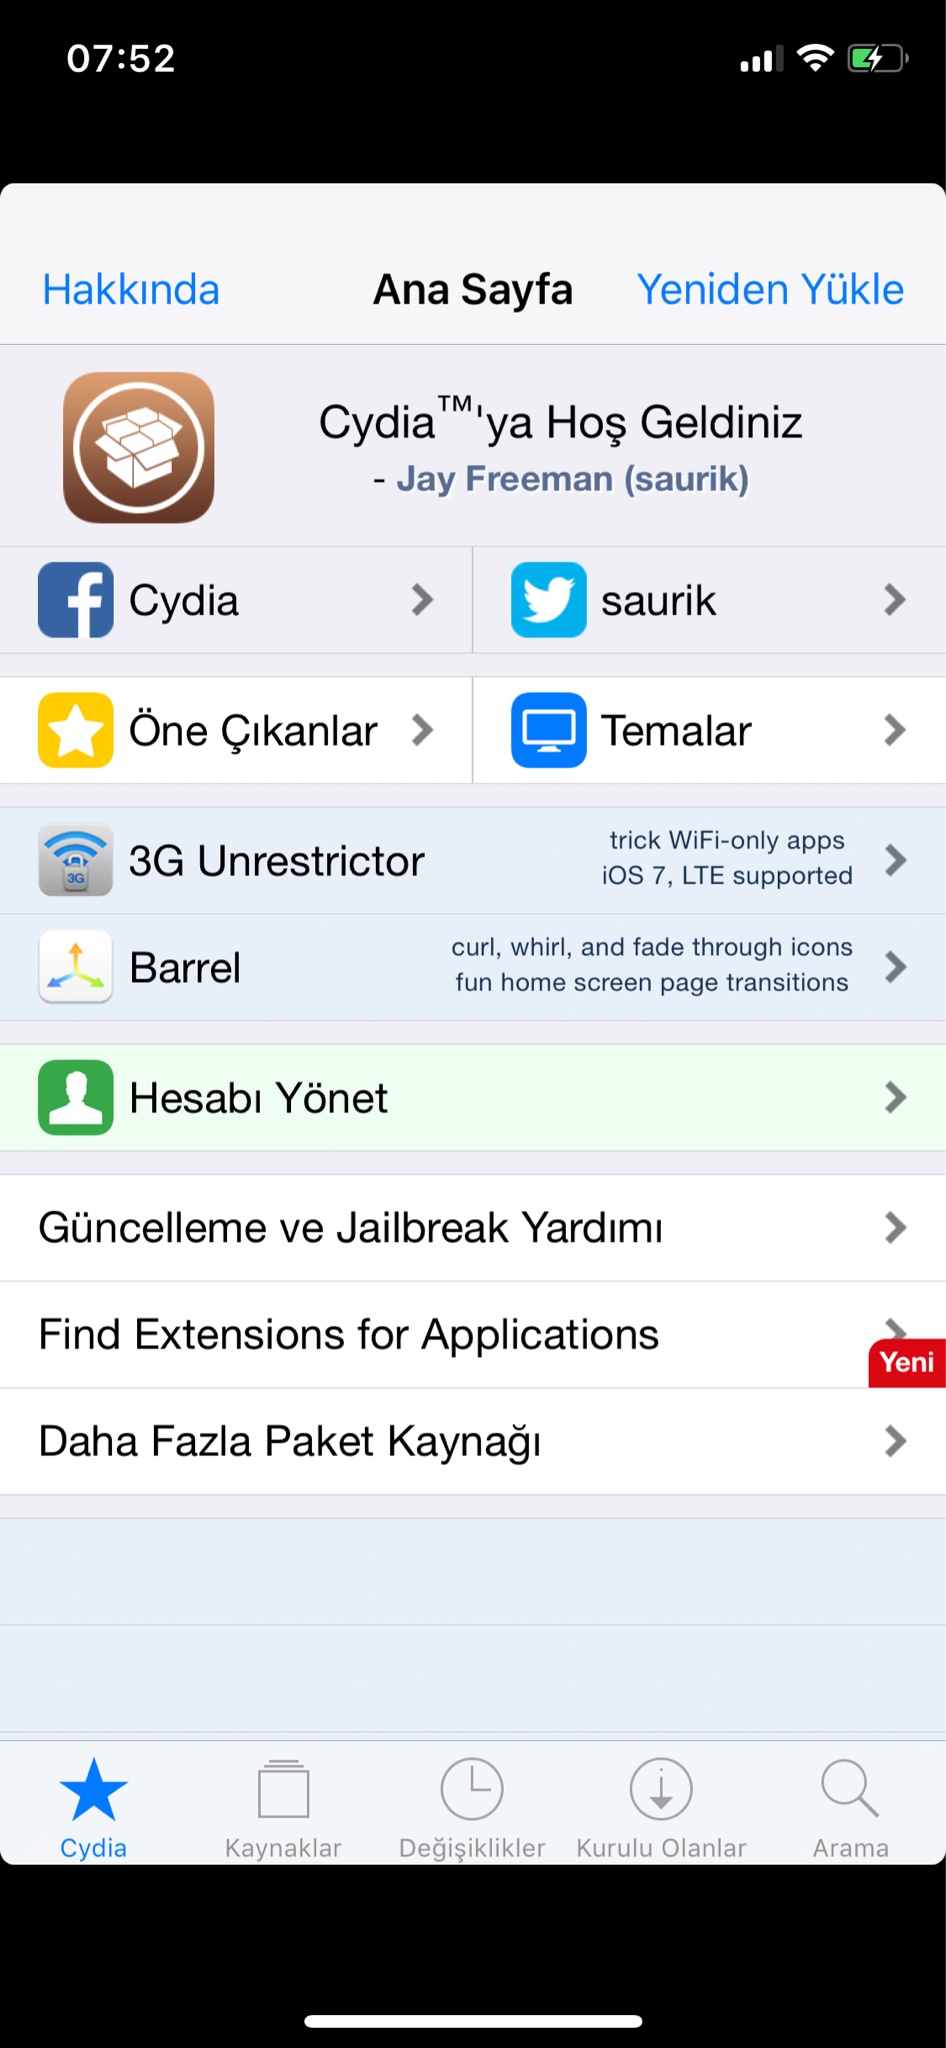Tap the chevron on the Barrel row
Viewport: 946px width, 2048px height.
[x=895, y=967]
